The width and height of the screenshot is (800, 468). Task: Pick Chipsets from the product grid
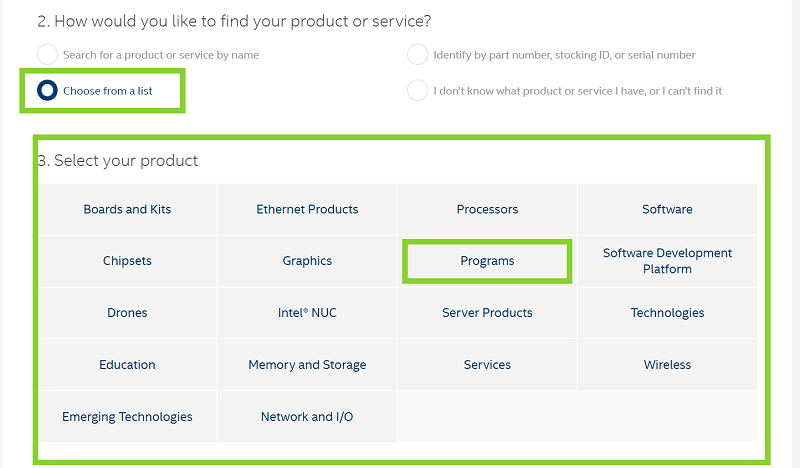[x=127, y=261]
